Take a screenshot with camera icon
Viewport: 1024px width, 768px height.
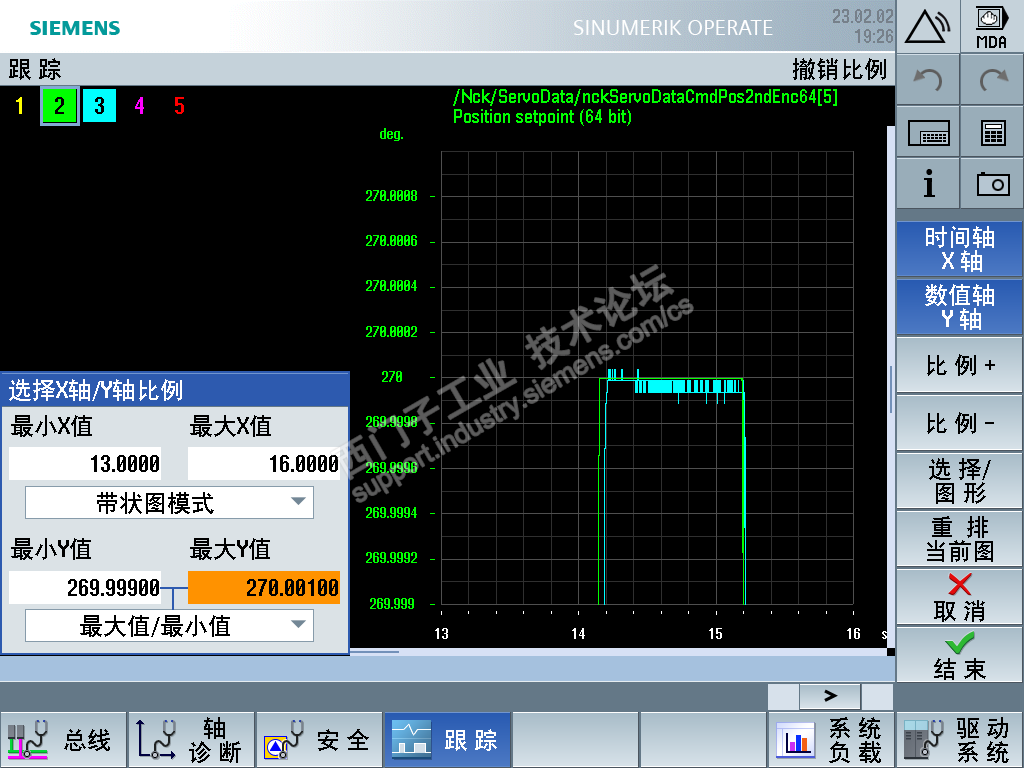(993, 184)
